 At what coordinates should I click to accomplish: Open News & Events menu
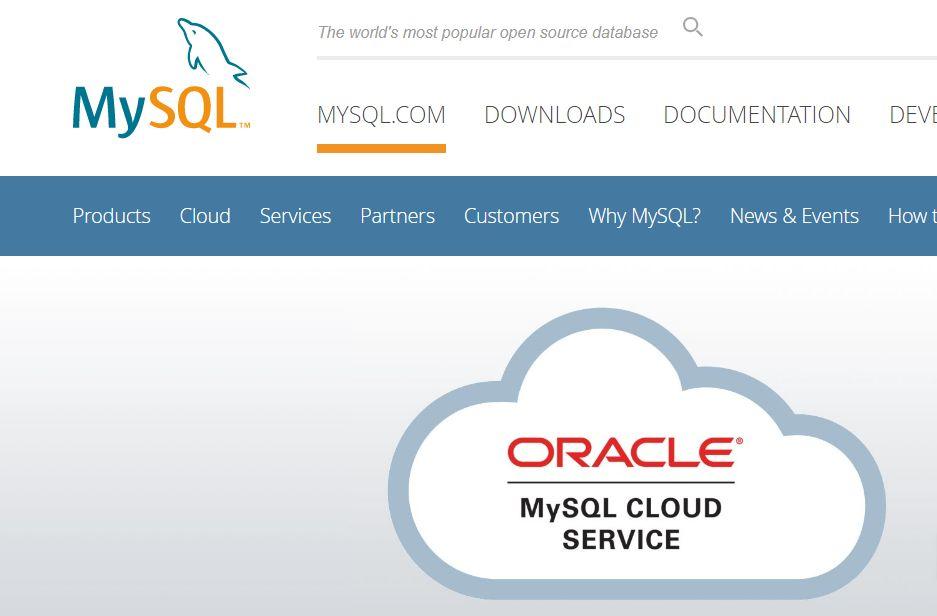794,216
